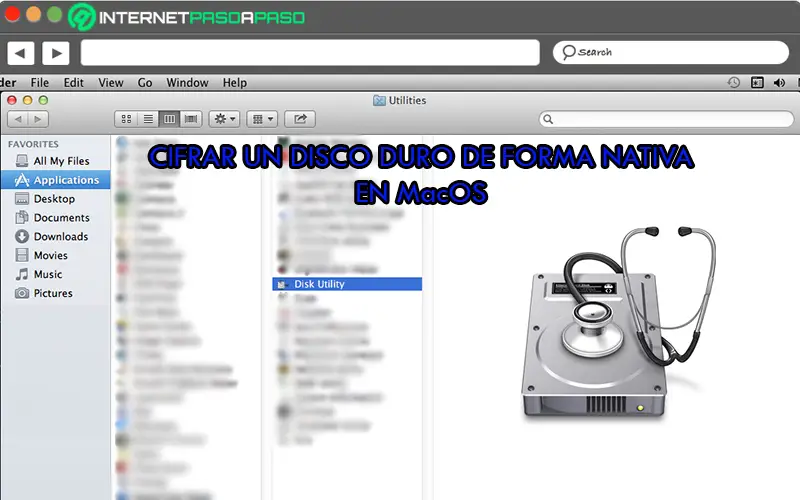Click the display mirroring menu bar icon
The height and width of the screenshot is (500, 800).
[x=757, y=83]
